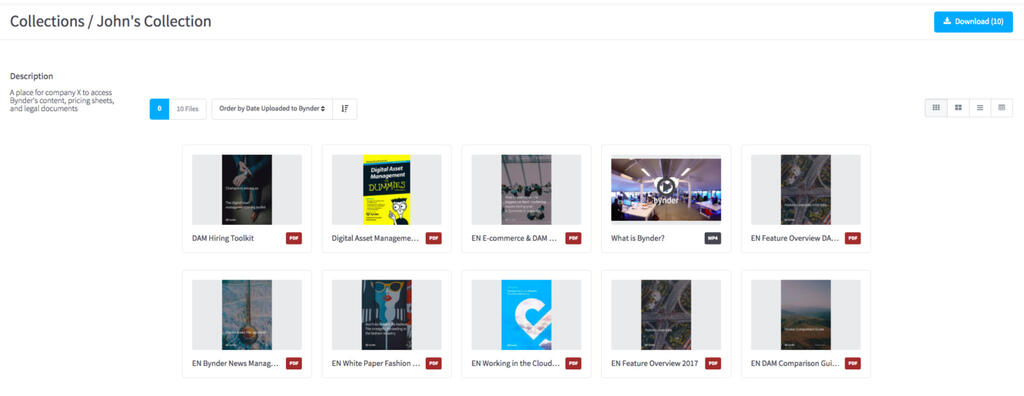
Task: Switch to list view icon
Action: 980,108
